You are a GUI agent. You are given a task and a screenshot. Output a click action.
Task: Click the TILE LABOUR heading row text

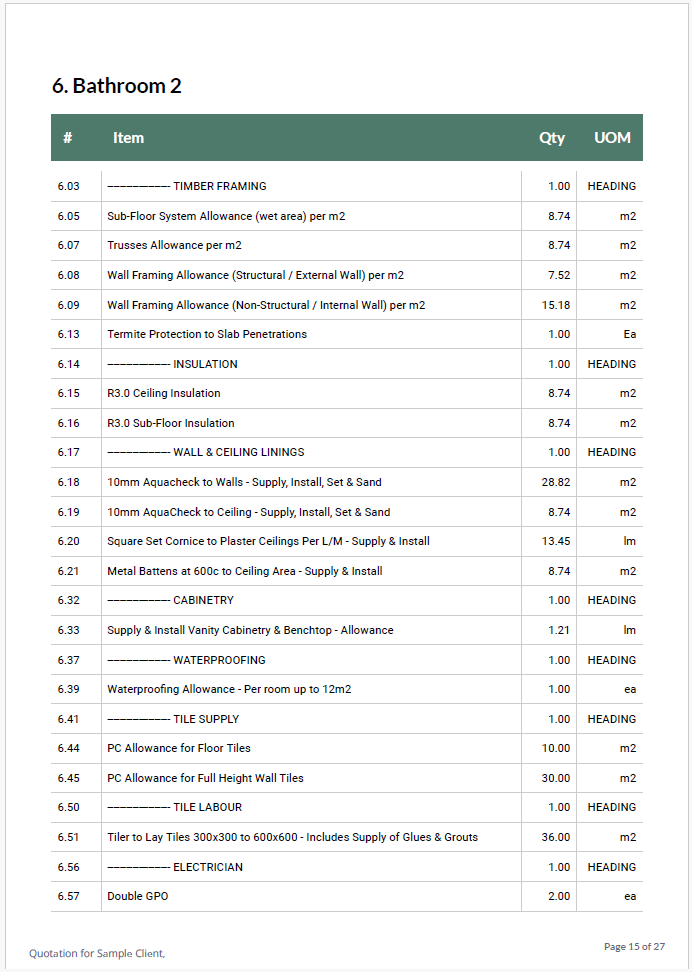[174, 807]
